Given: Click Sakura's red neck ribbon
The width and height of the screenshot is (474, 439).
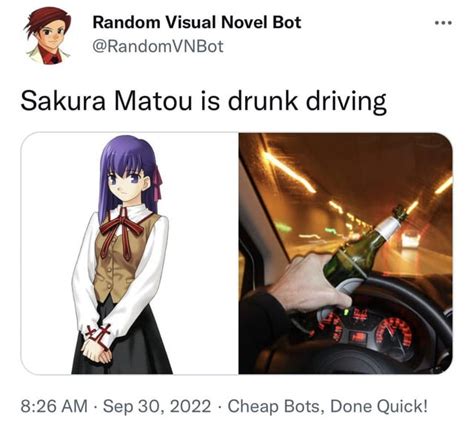Looking at the screenshot, I should 121,232.
